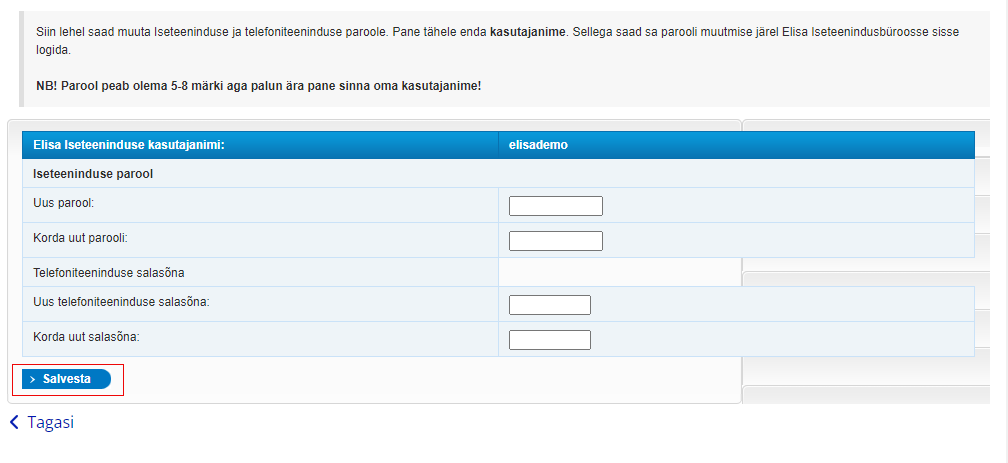Click the elisademo username value
Screen dimensions: 1008x463
(539, 145)
